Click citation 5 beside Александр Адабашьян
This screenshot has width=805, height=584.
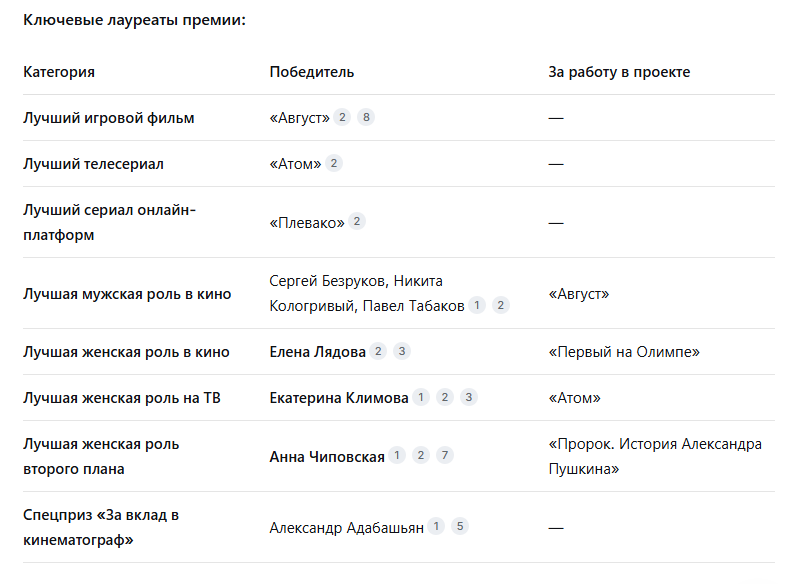pos(460,527)
